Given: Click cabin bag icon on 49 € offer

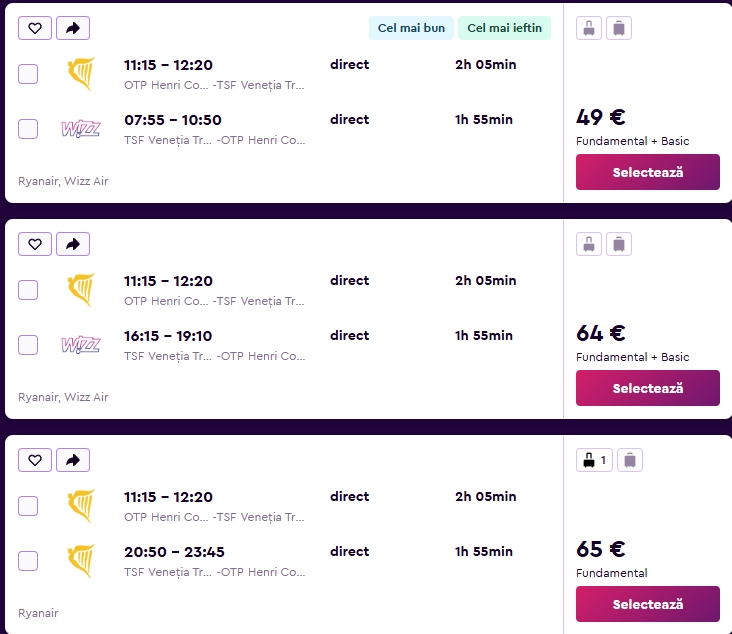Looking at the screenshot, I should click(x=589, y=28).
